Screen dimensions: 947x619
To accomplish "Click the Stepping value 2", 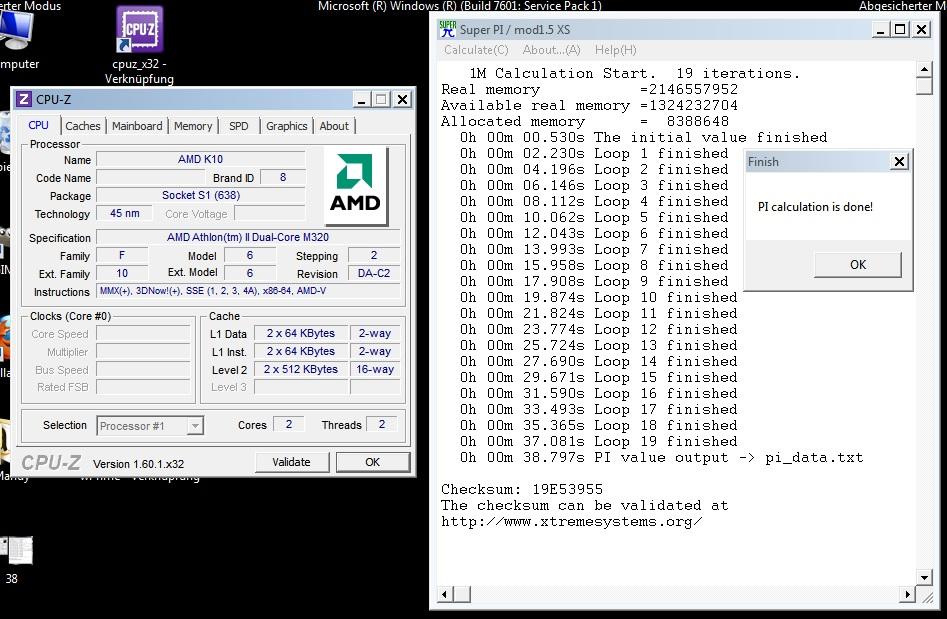I will 374,255.
